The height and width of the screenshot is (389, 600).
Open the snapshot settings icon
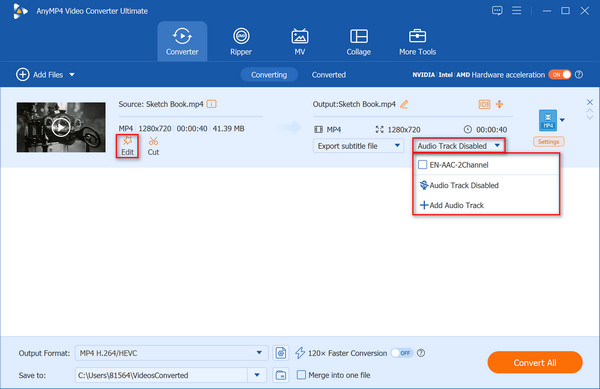point(280,353)
